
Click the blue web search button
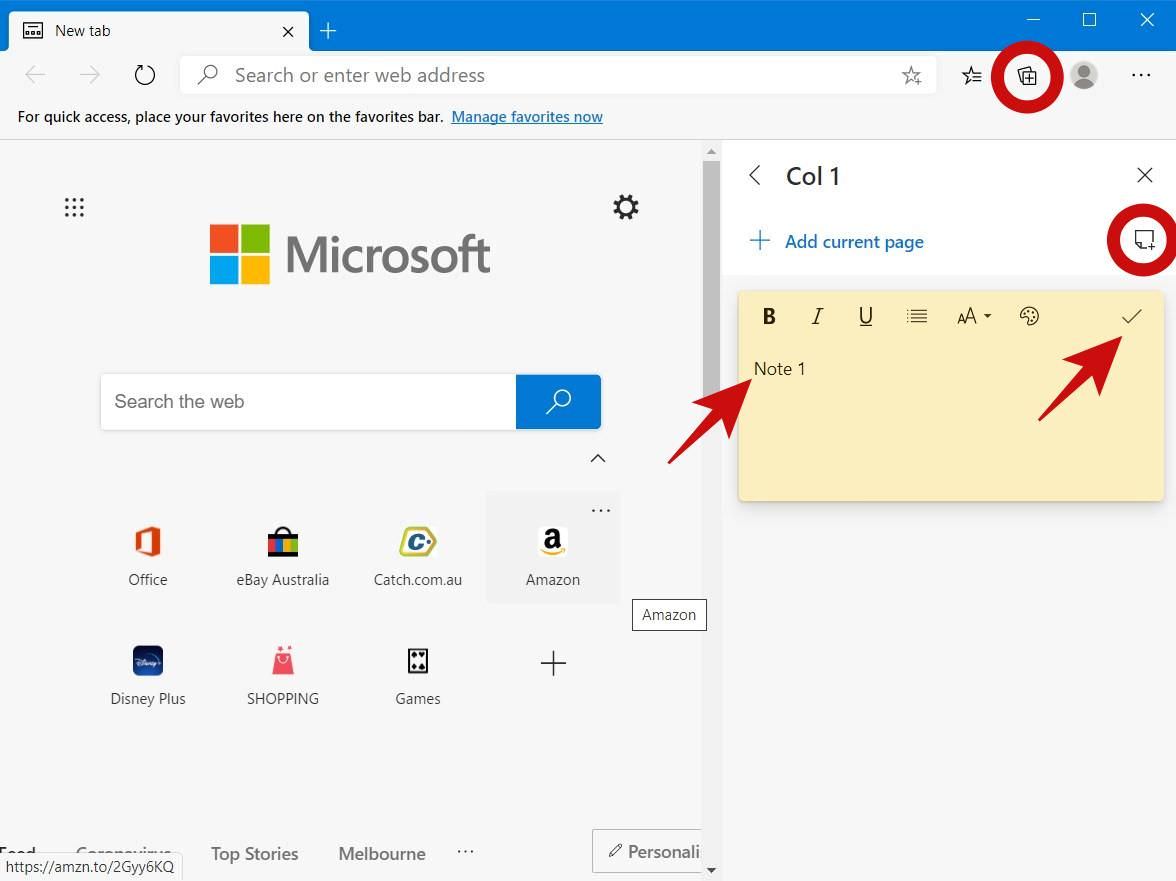pos(558,402)
